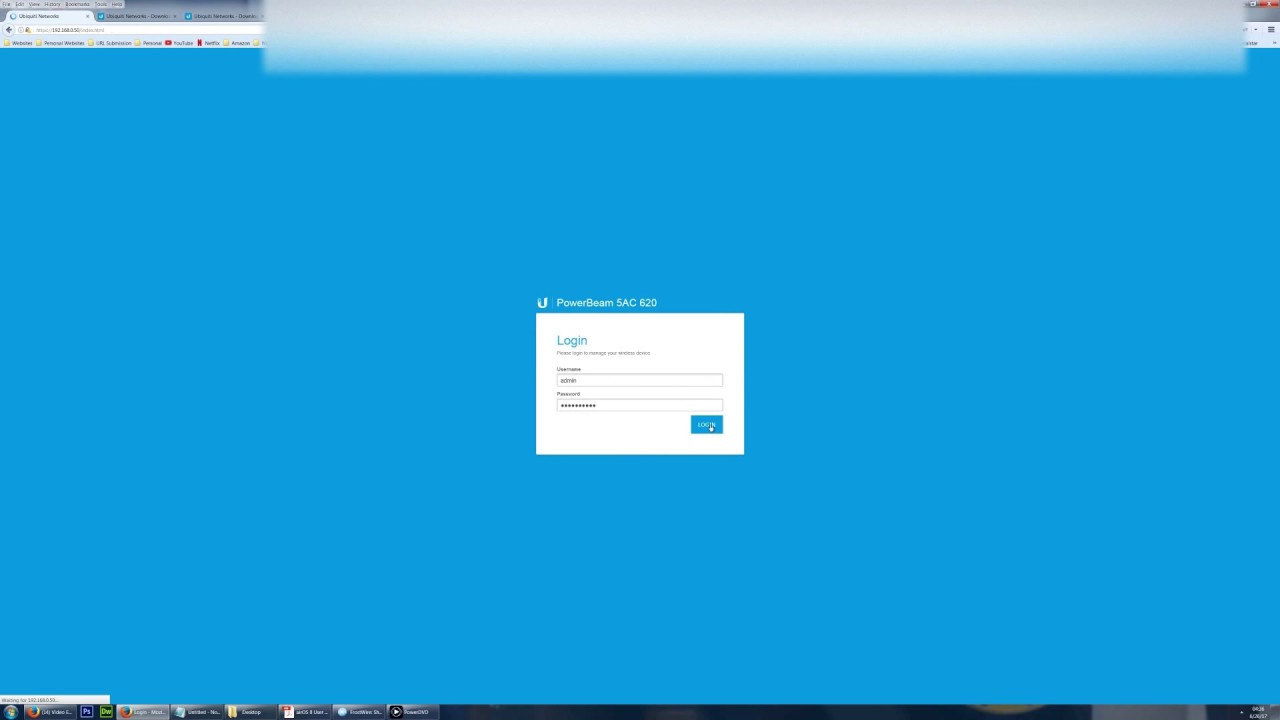Open the Netflix bookmark
Screen dimensions: 1280x720
tap(208, 43)
